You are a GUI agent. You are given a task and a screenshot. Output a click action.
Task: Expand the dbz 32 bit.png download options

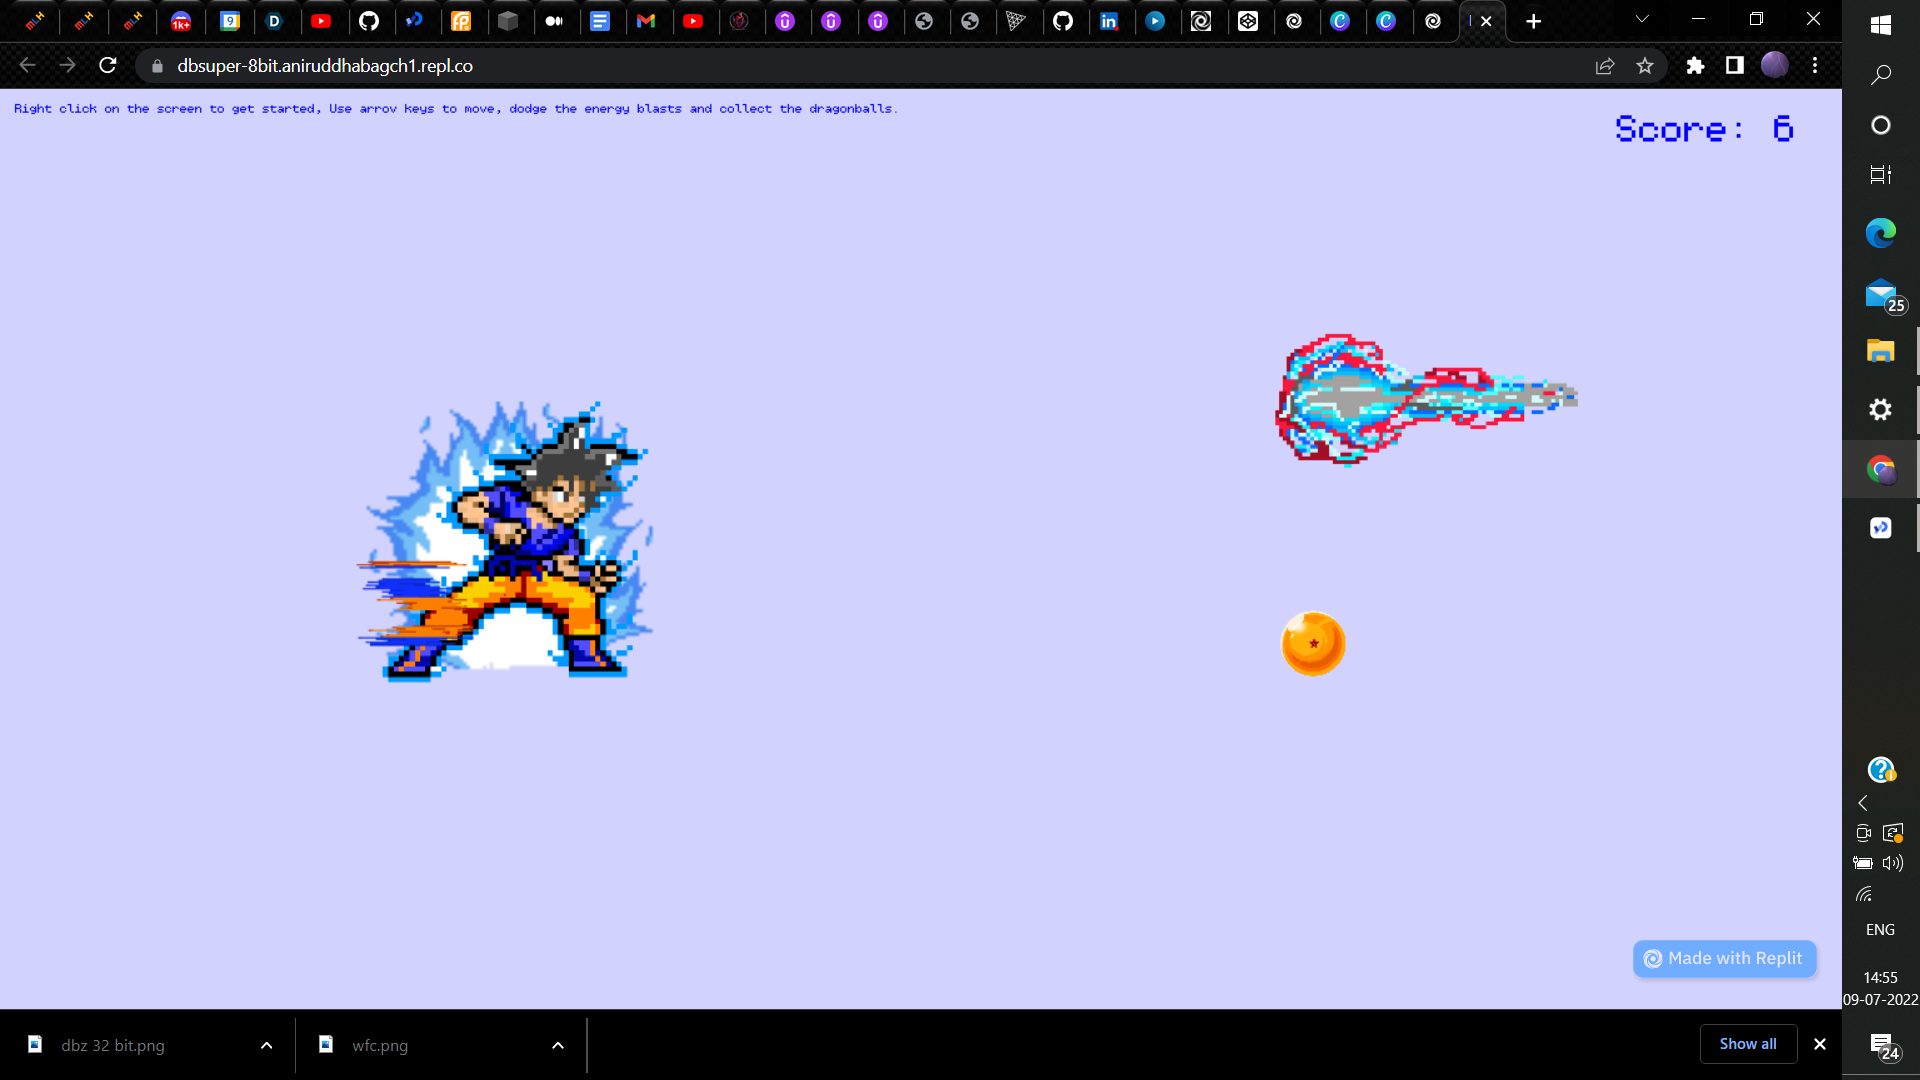pos(266,1045)
